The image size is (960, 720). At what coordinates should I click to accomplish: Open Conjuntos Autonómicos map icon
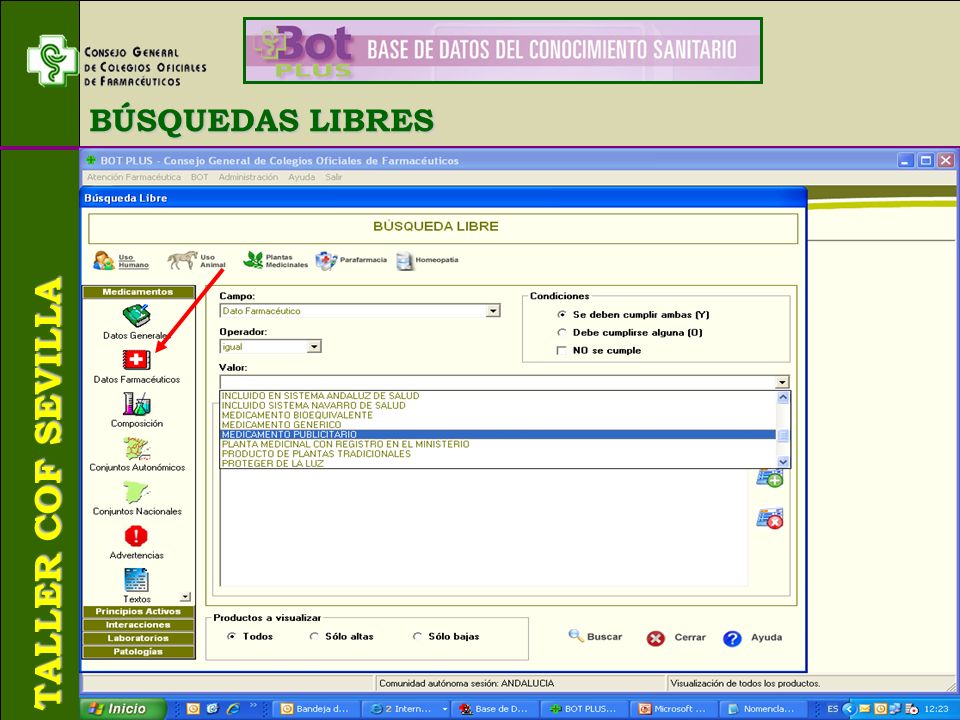tap(137, 449)
